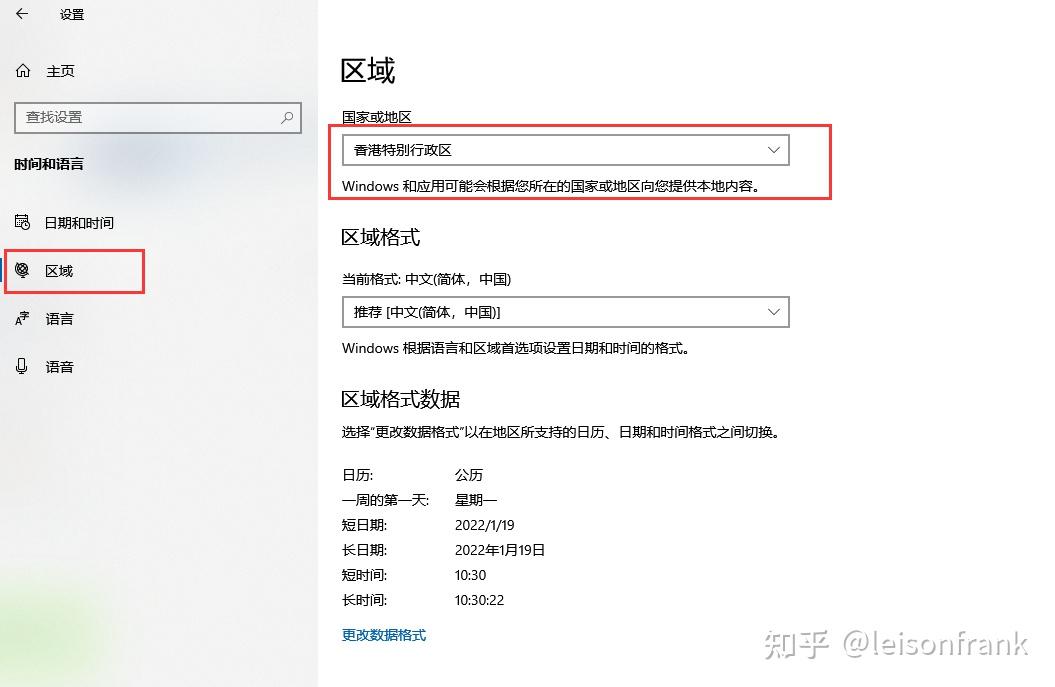
Task: Click the back arrow to return
Action: pos(22,14)
